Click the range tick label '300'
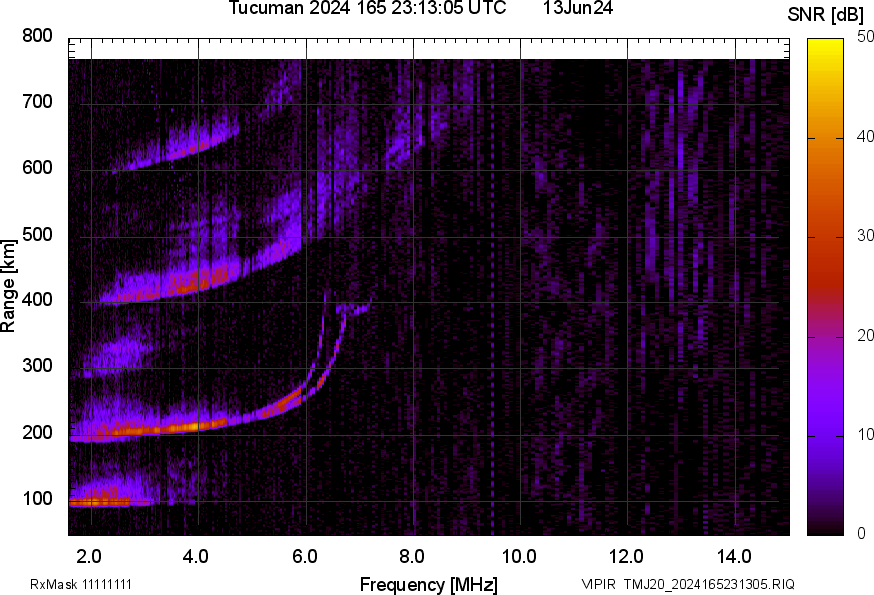The image size is (874, 595). click(37, 366)
